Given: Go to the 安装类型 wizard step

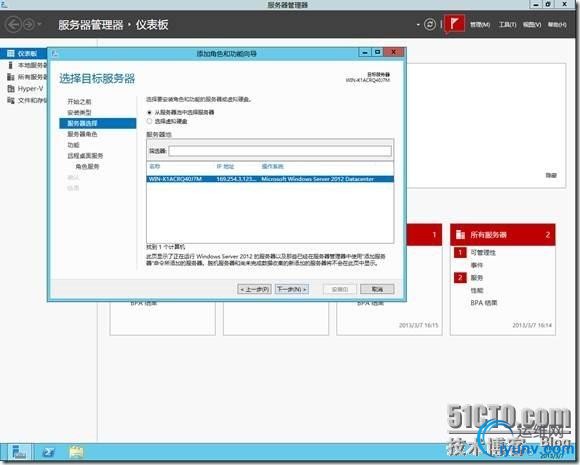Looking at the screenshot, I should click(x=79, y=112).
